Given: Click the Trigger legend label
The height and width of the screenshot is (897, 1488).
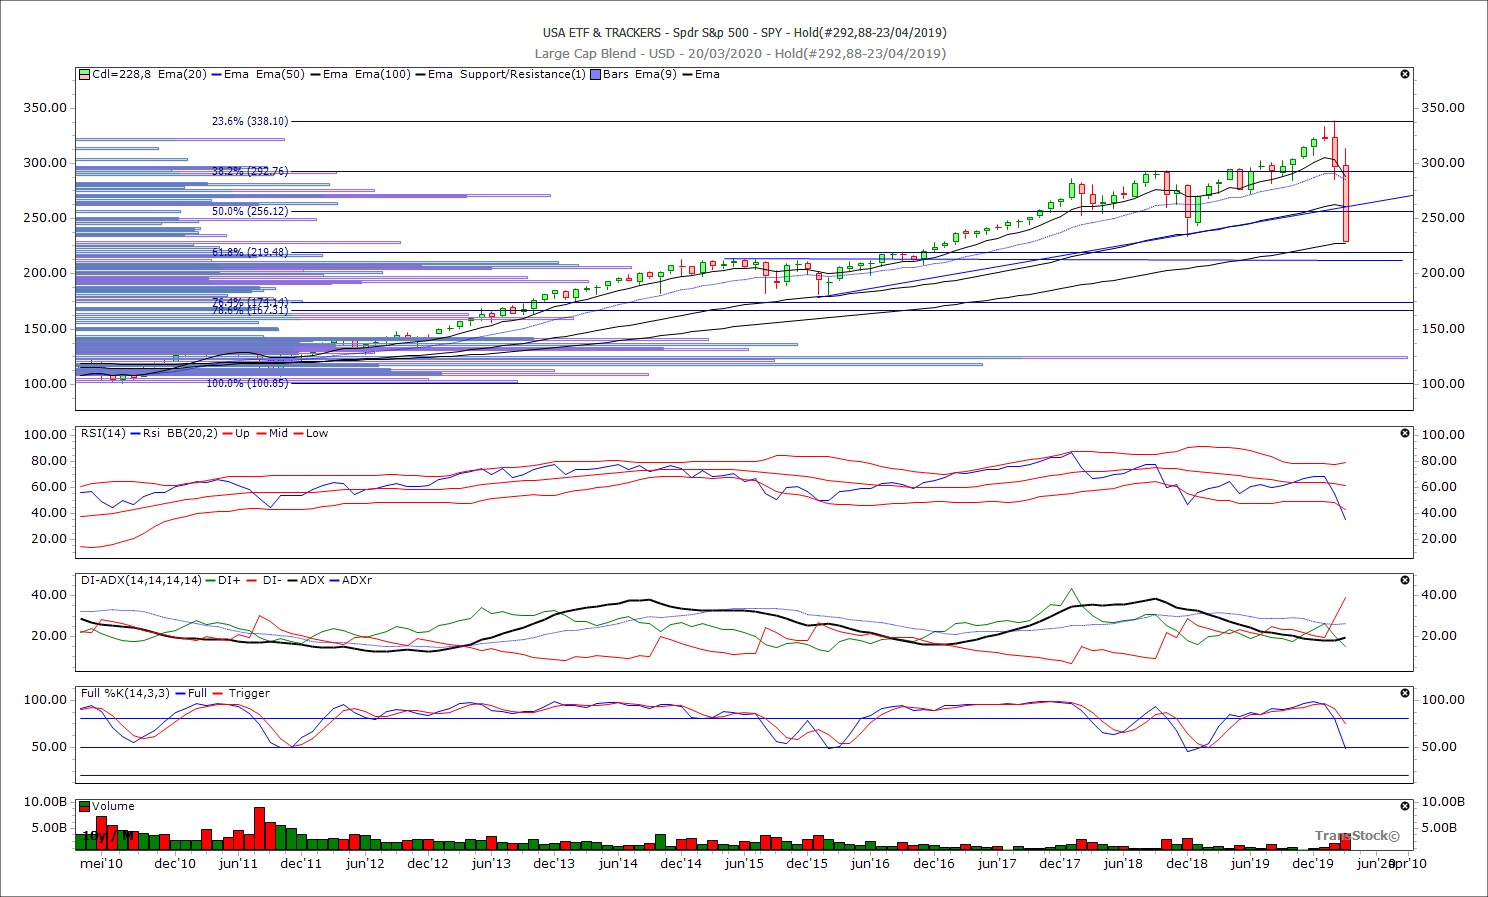Looking at the screenshot, I should tap(249, 693).
